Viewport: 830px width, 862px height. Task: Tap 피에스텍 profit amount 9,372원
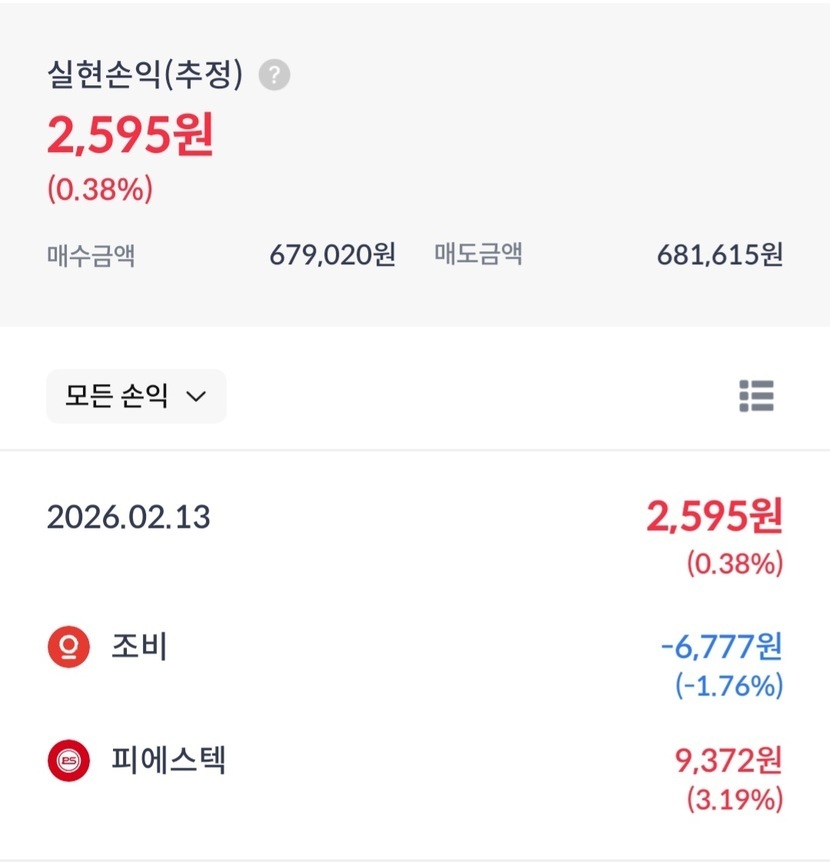(x=727, y=761)
